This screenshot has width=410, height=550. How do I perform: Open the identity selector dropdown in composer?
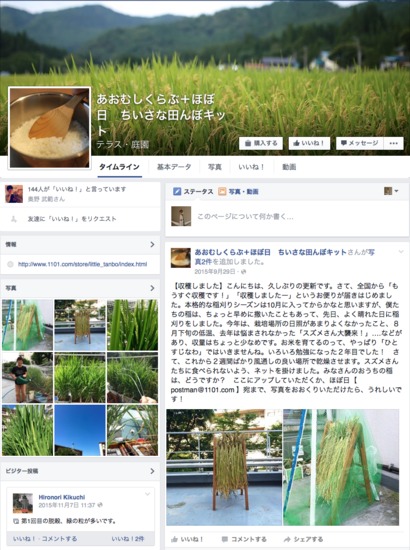pyautogui.click(x=391, y=191)
